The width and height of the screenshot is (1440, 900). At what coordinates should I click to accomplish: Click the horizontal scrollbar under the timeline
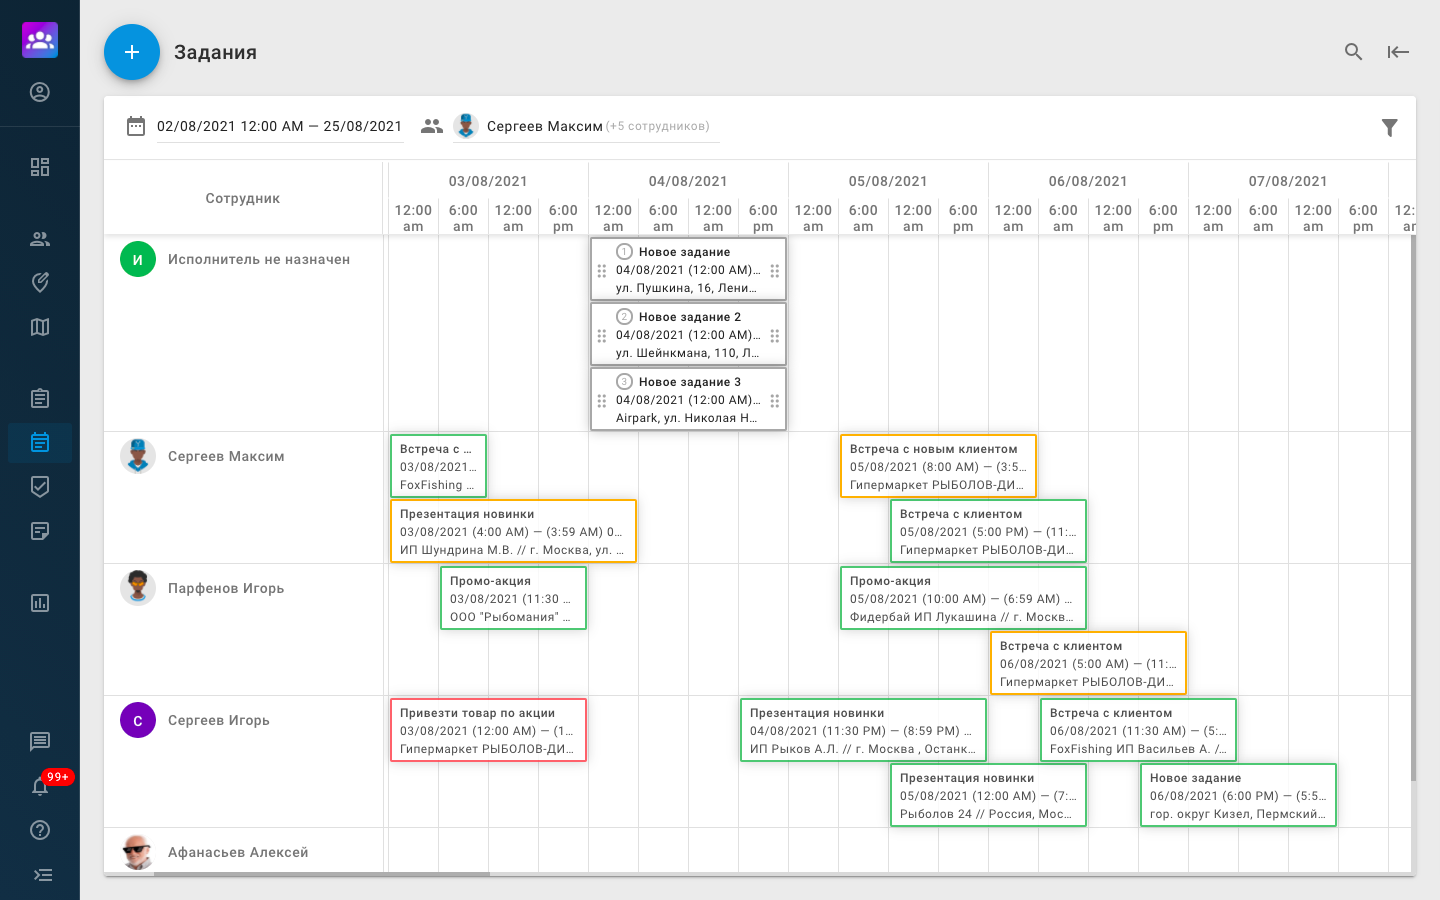pos(320,874)
